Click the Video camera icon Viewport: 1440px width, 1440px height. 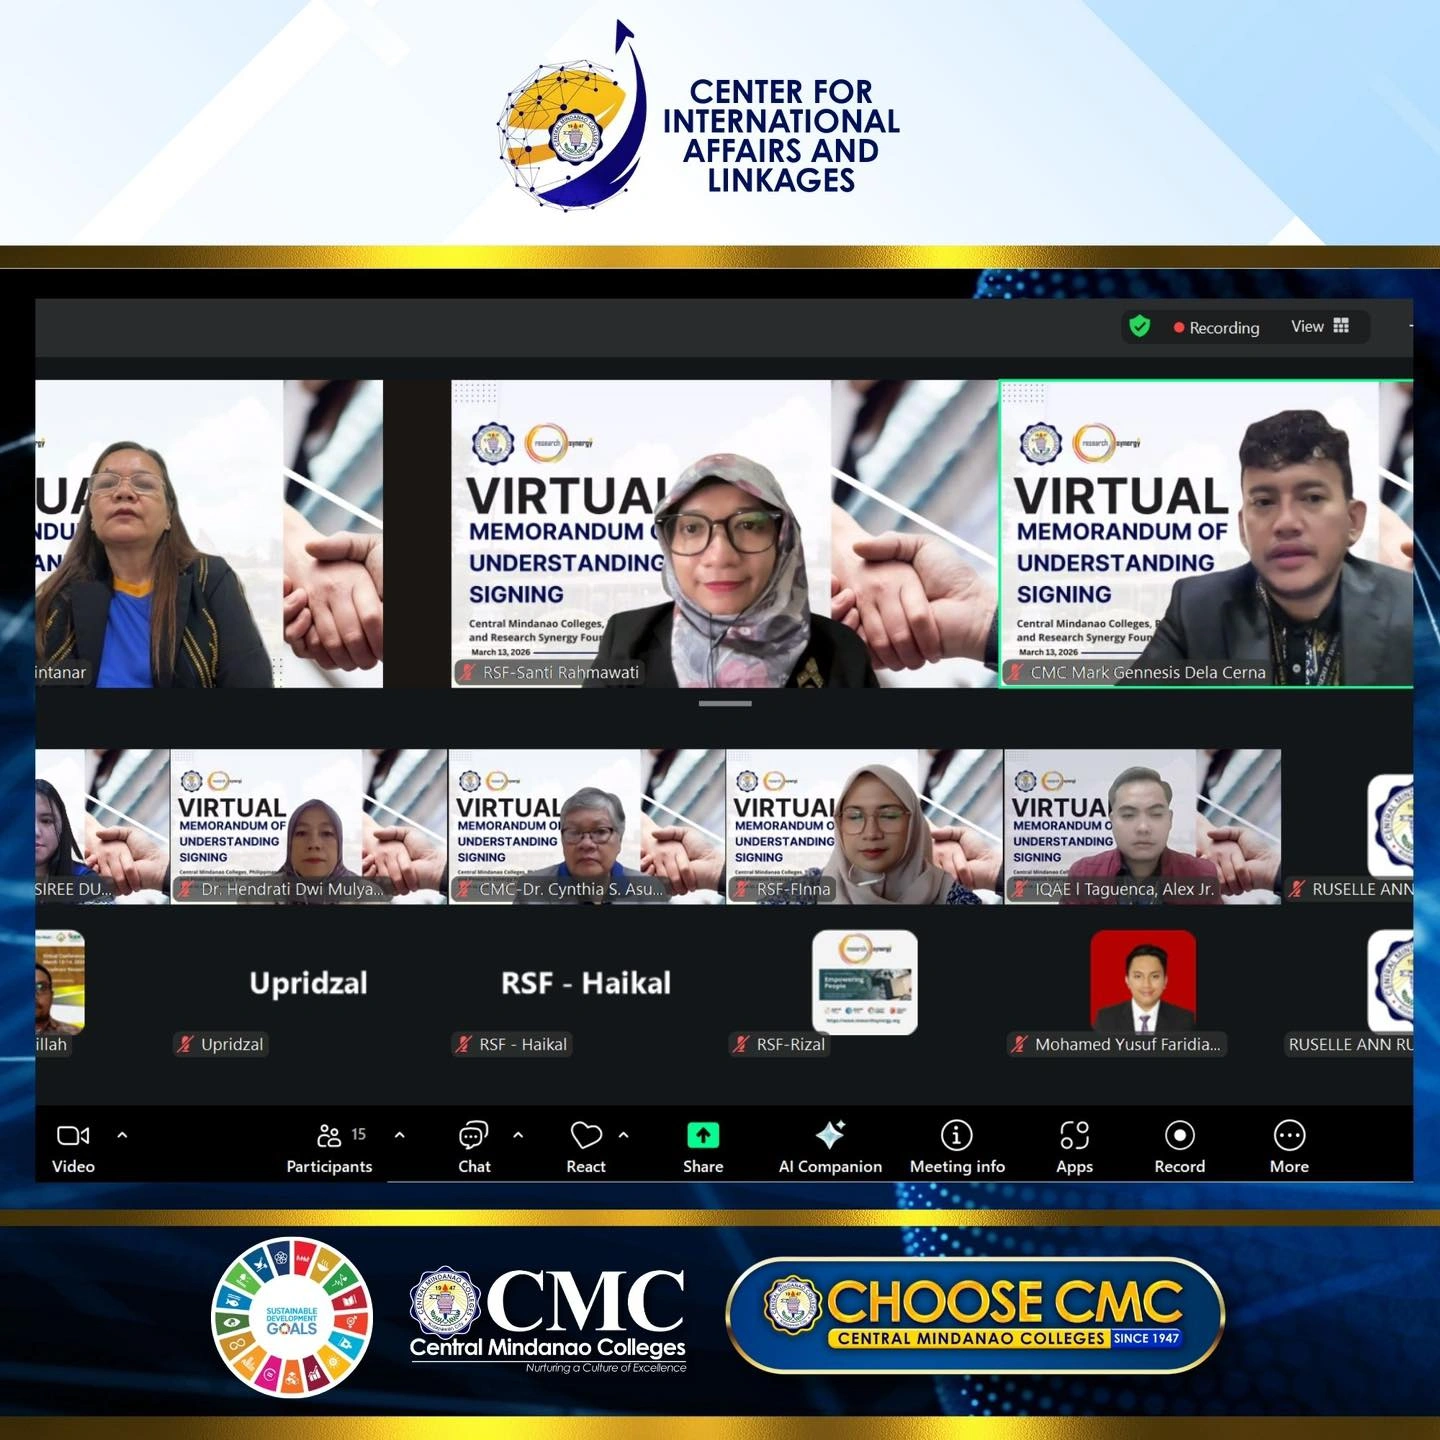pyautogui.click(x=73, y=1135)
